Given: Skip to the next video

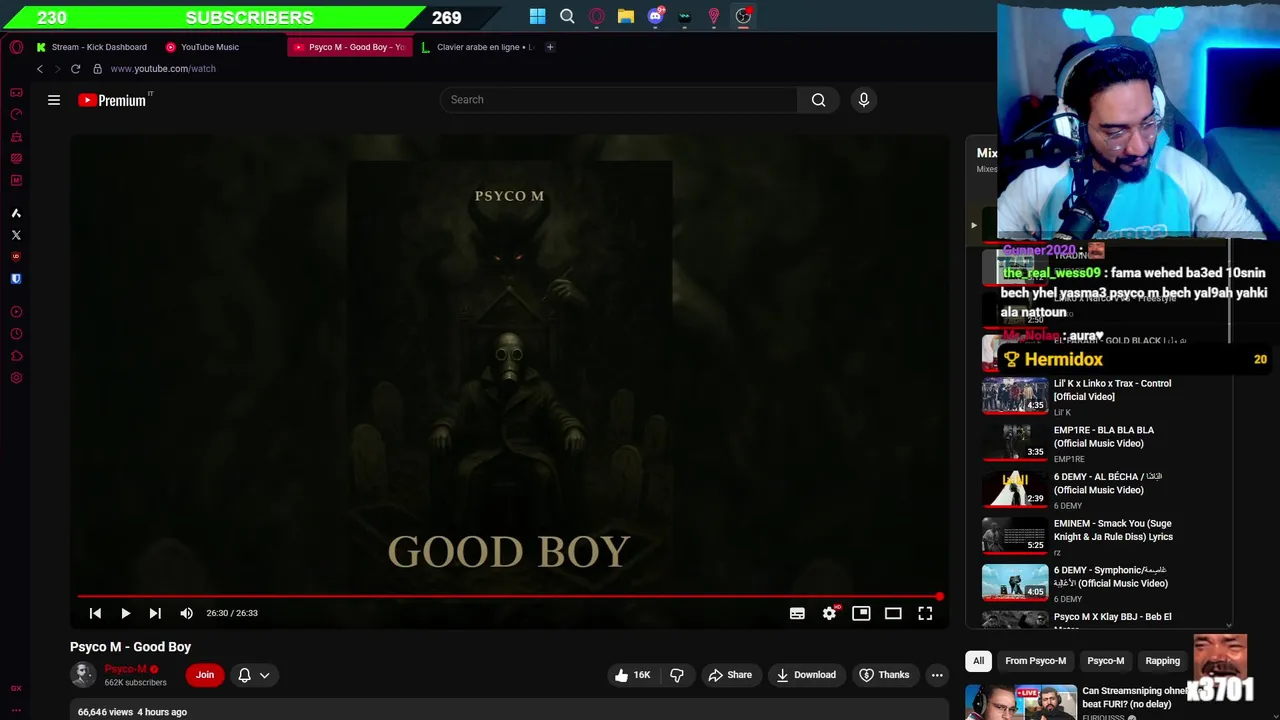Looking at the screenshot, I should (155, 613).
